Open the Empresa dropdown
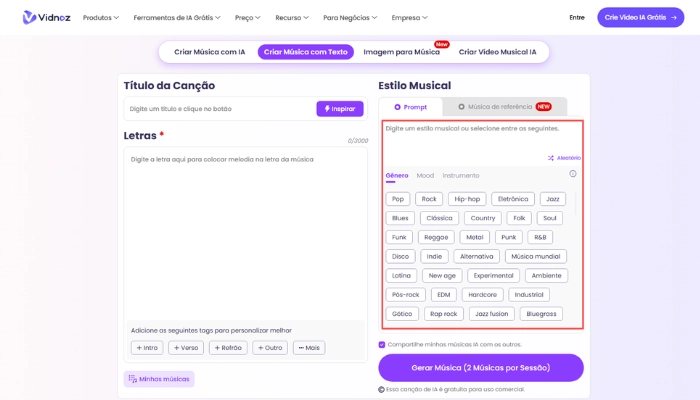Screen dimensions: 700x400 pos(410,17)
